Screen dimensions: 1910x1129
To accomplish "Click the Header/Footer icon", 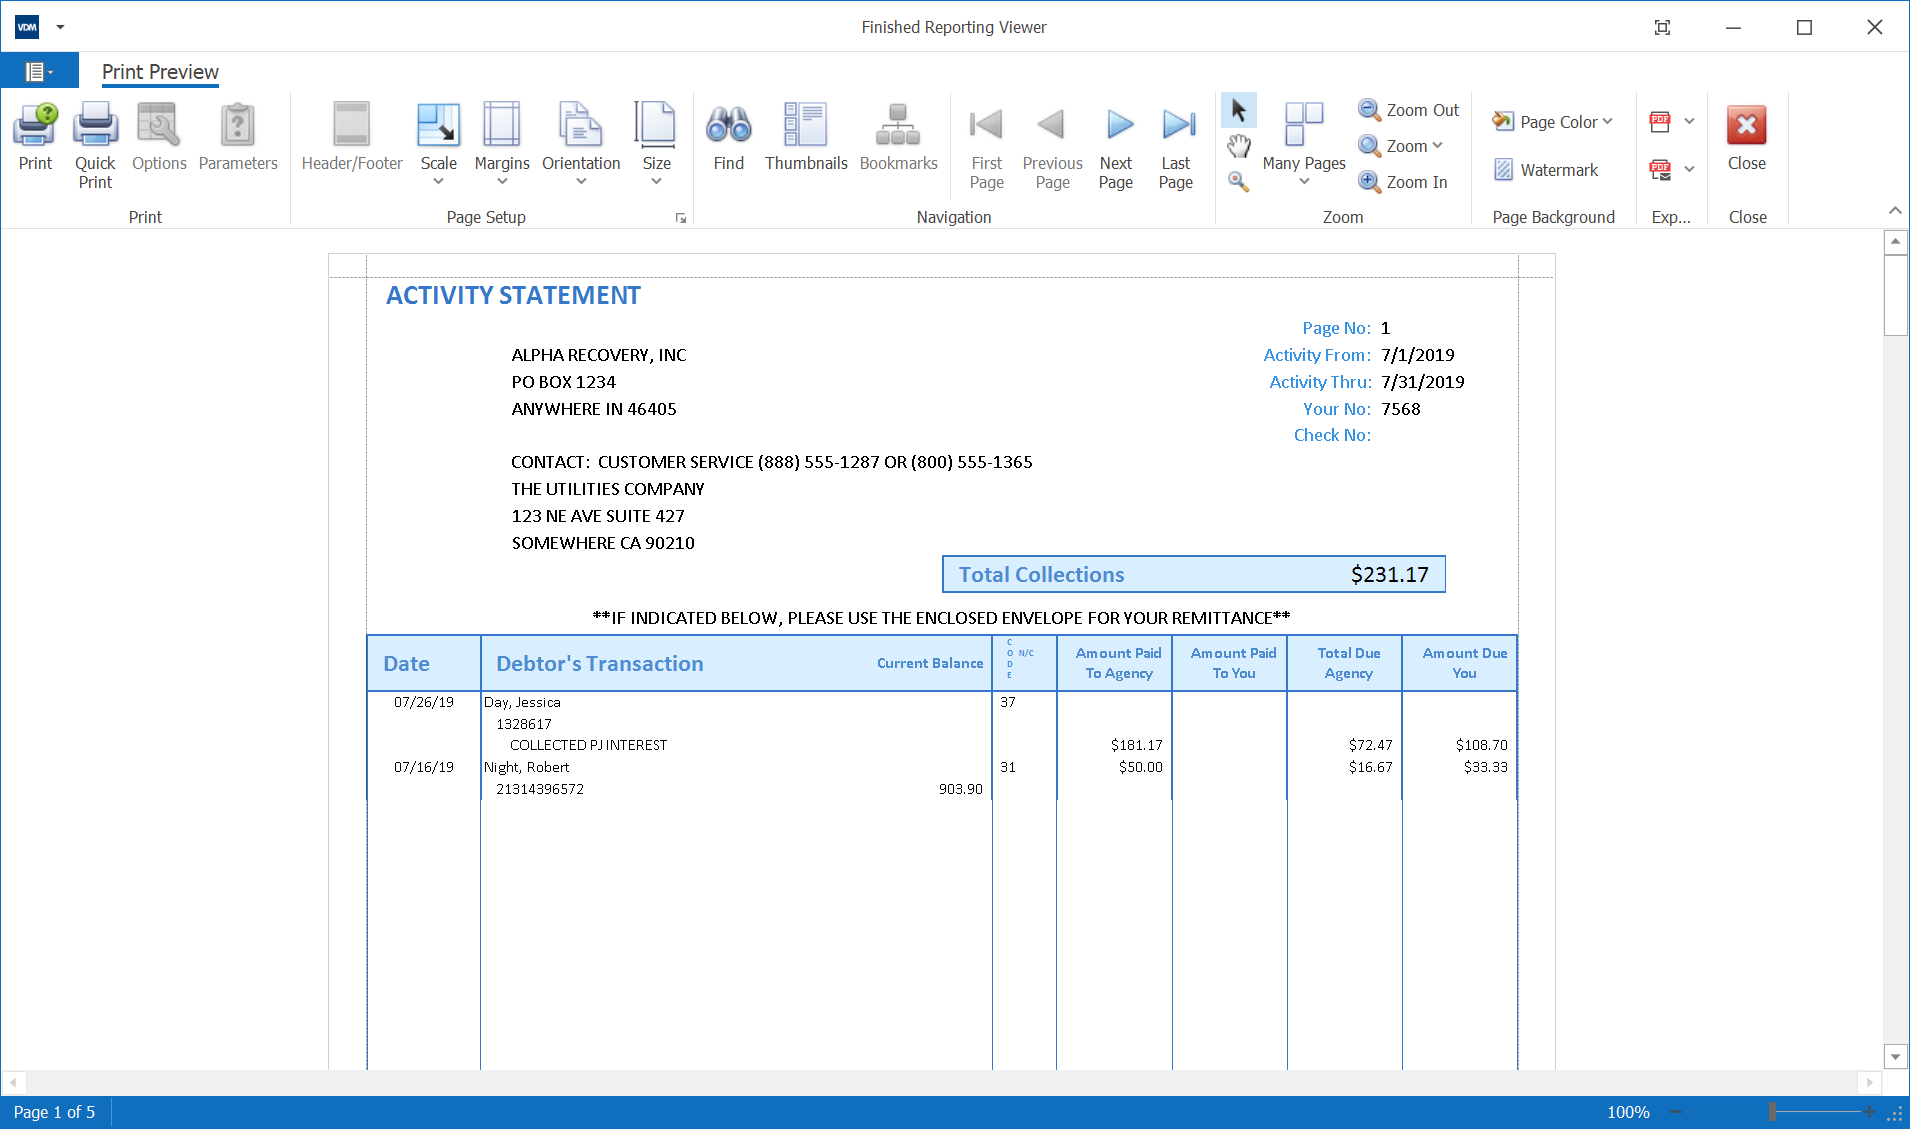I will click(352, 138).
